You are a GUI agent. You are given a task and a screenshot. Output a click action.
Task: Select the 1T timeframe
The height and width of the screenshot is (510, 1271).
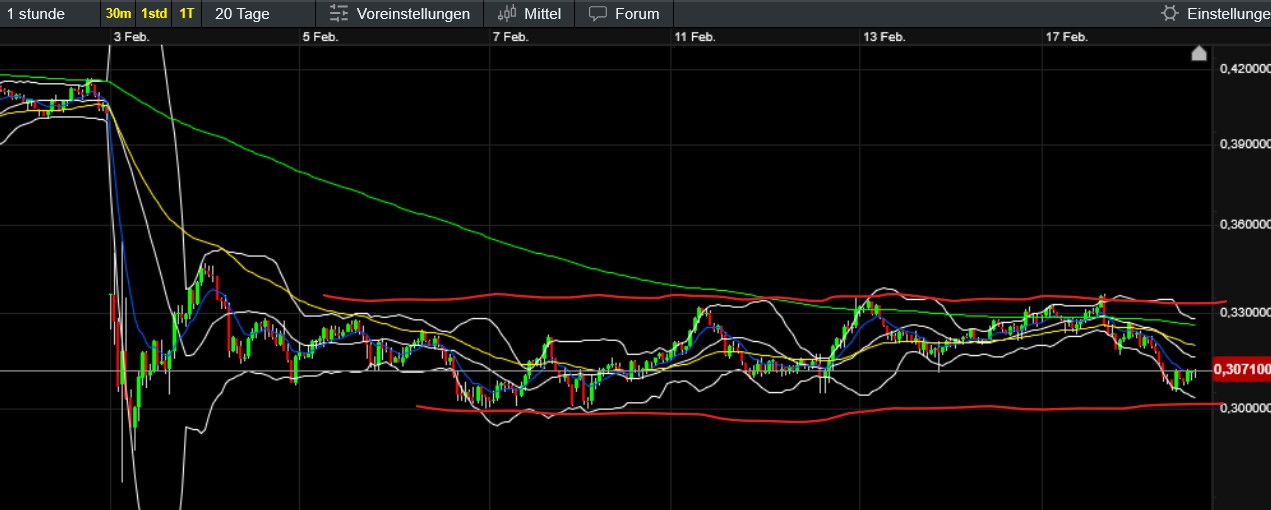tap(187, 14)
